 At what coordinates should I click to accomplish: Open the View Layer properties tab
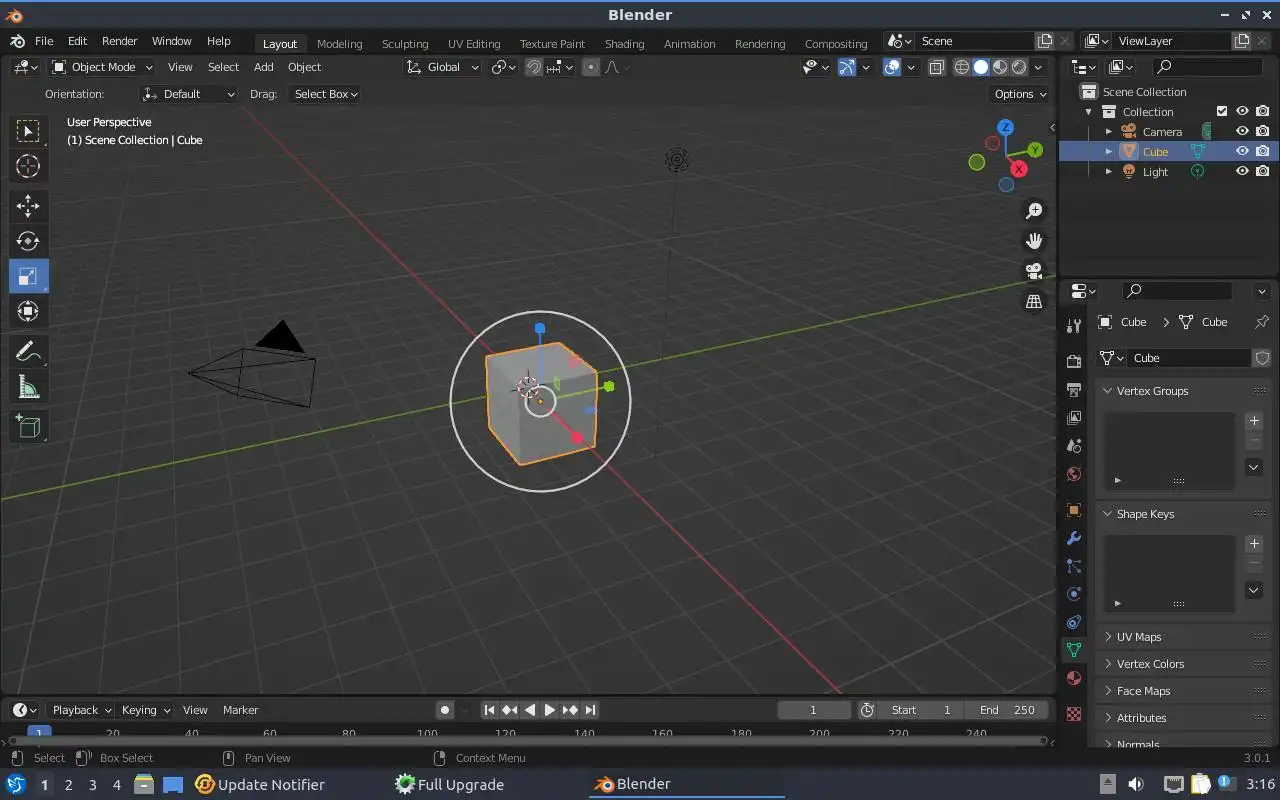tap(1074, 417)
